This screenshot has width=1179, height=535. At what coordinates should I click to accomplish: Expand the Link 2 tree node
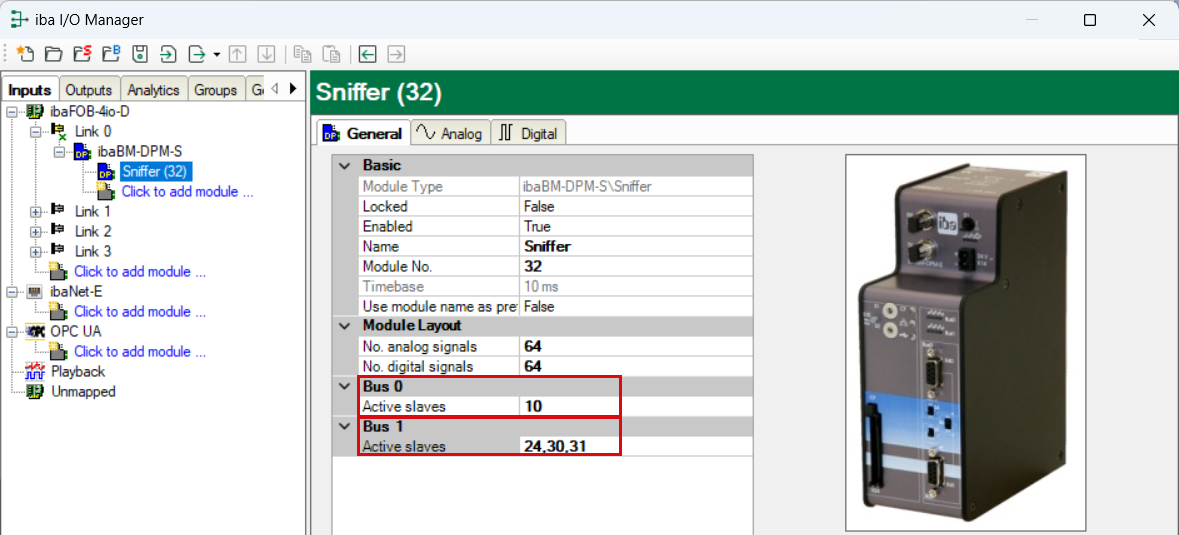point(35,231)
